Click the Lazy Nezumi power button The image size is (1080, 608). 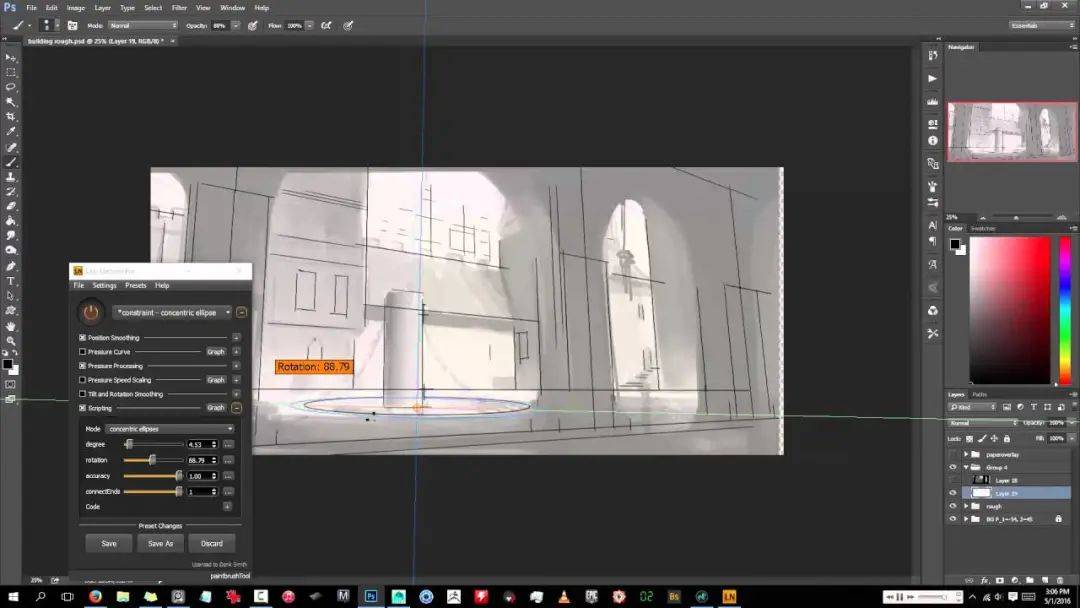point(92,312)
